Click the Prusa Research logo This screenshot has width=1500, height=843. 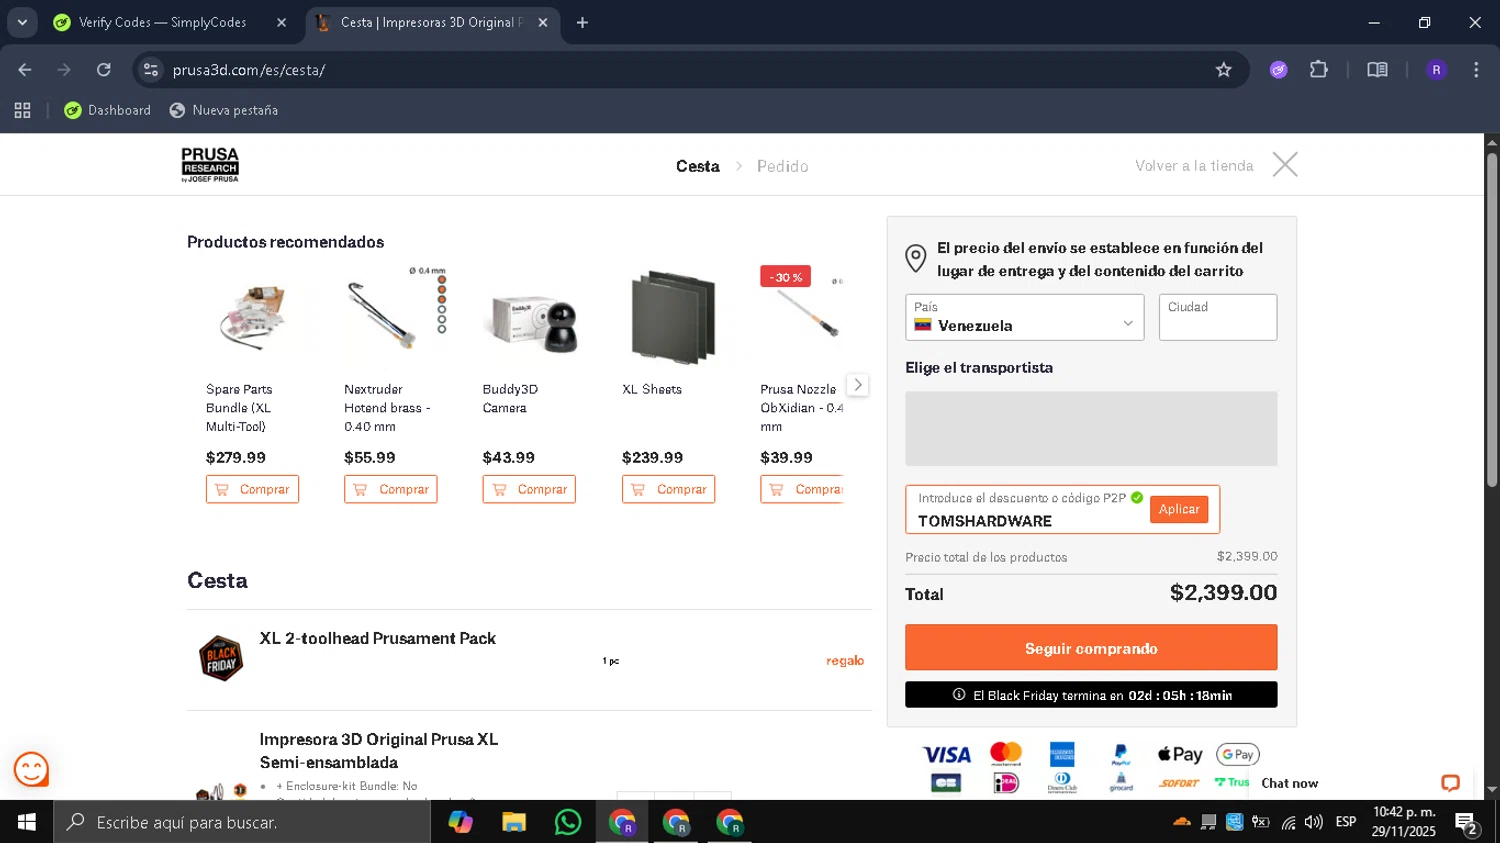point(210,165)
